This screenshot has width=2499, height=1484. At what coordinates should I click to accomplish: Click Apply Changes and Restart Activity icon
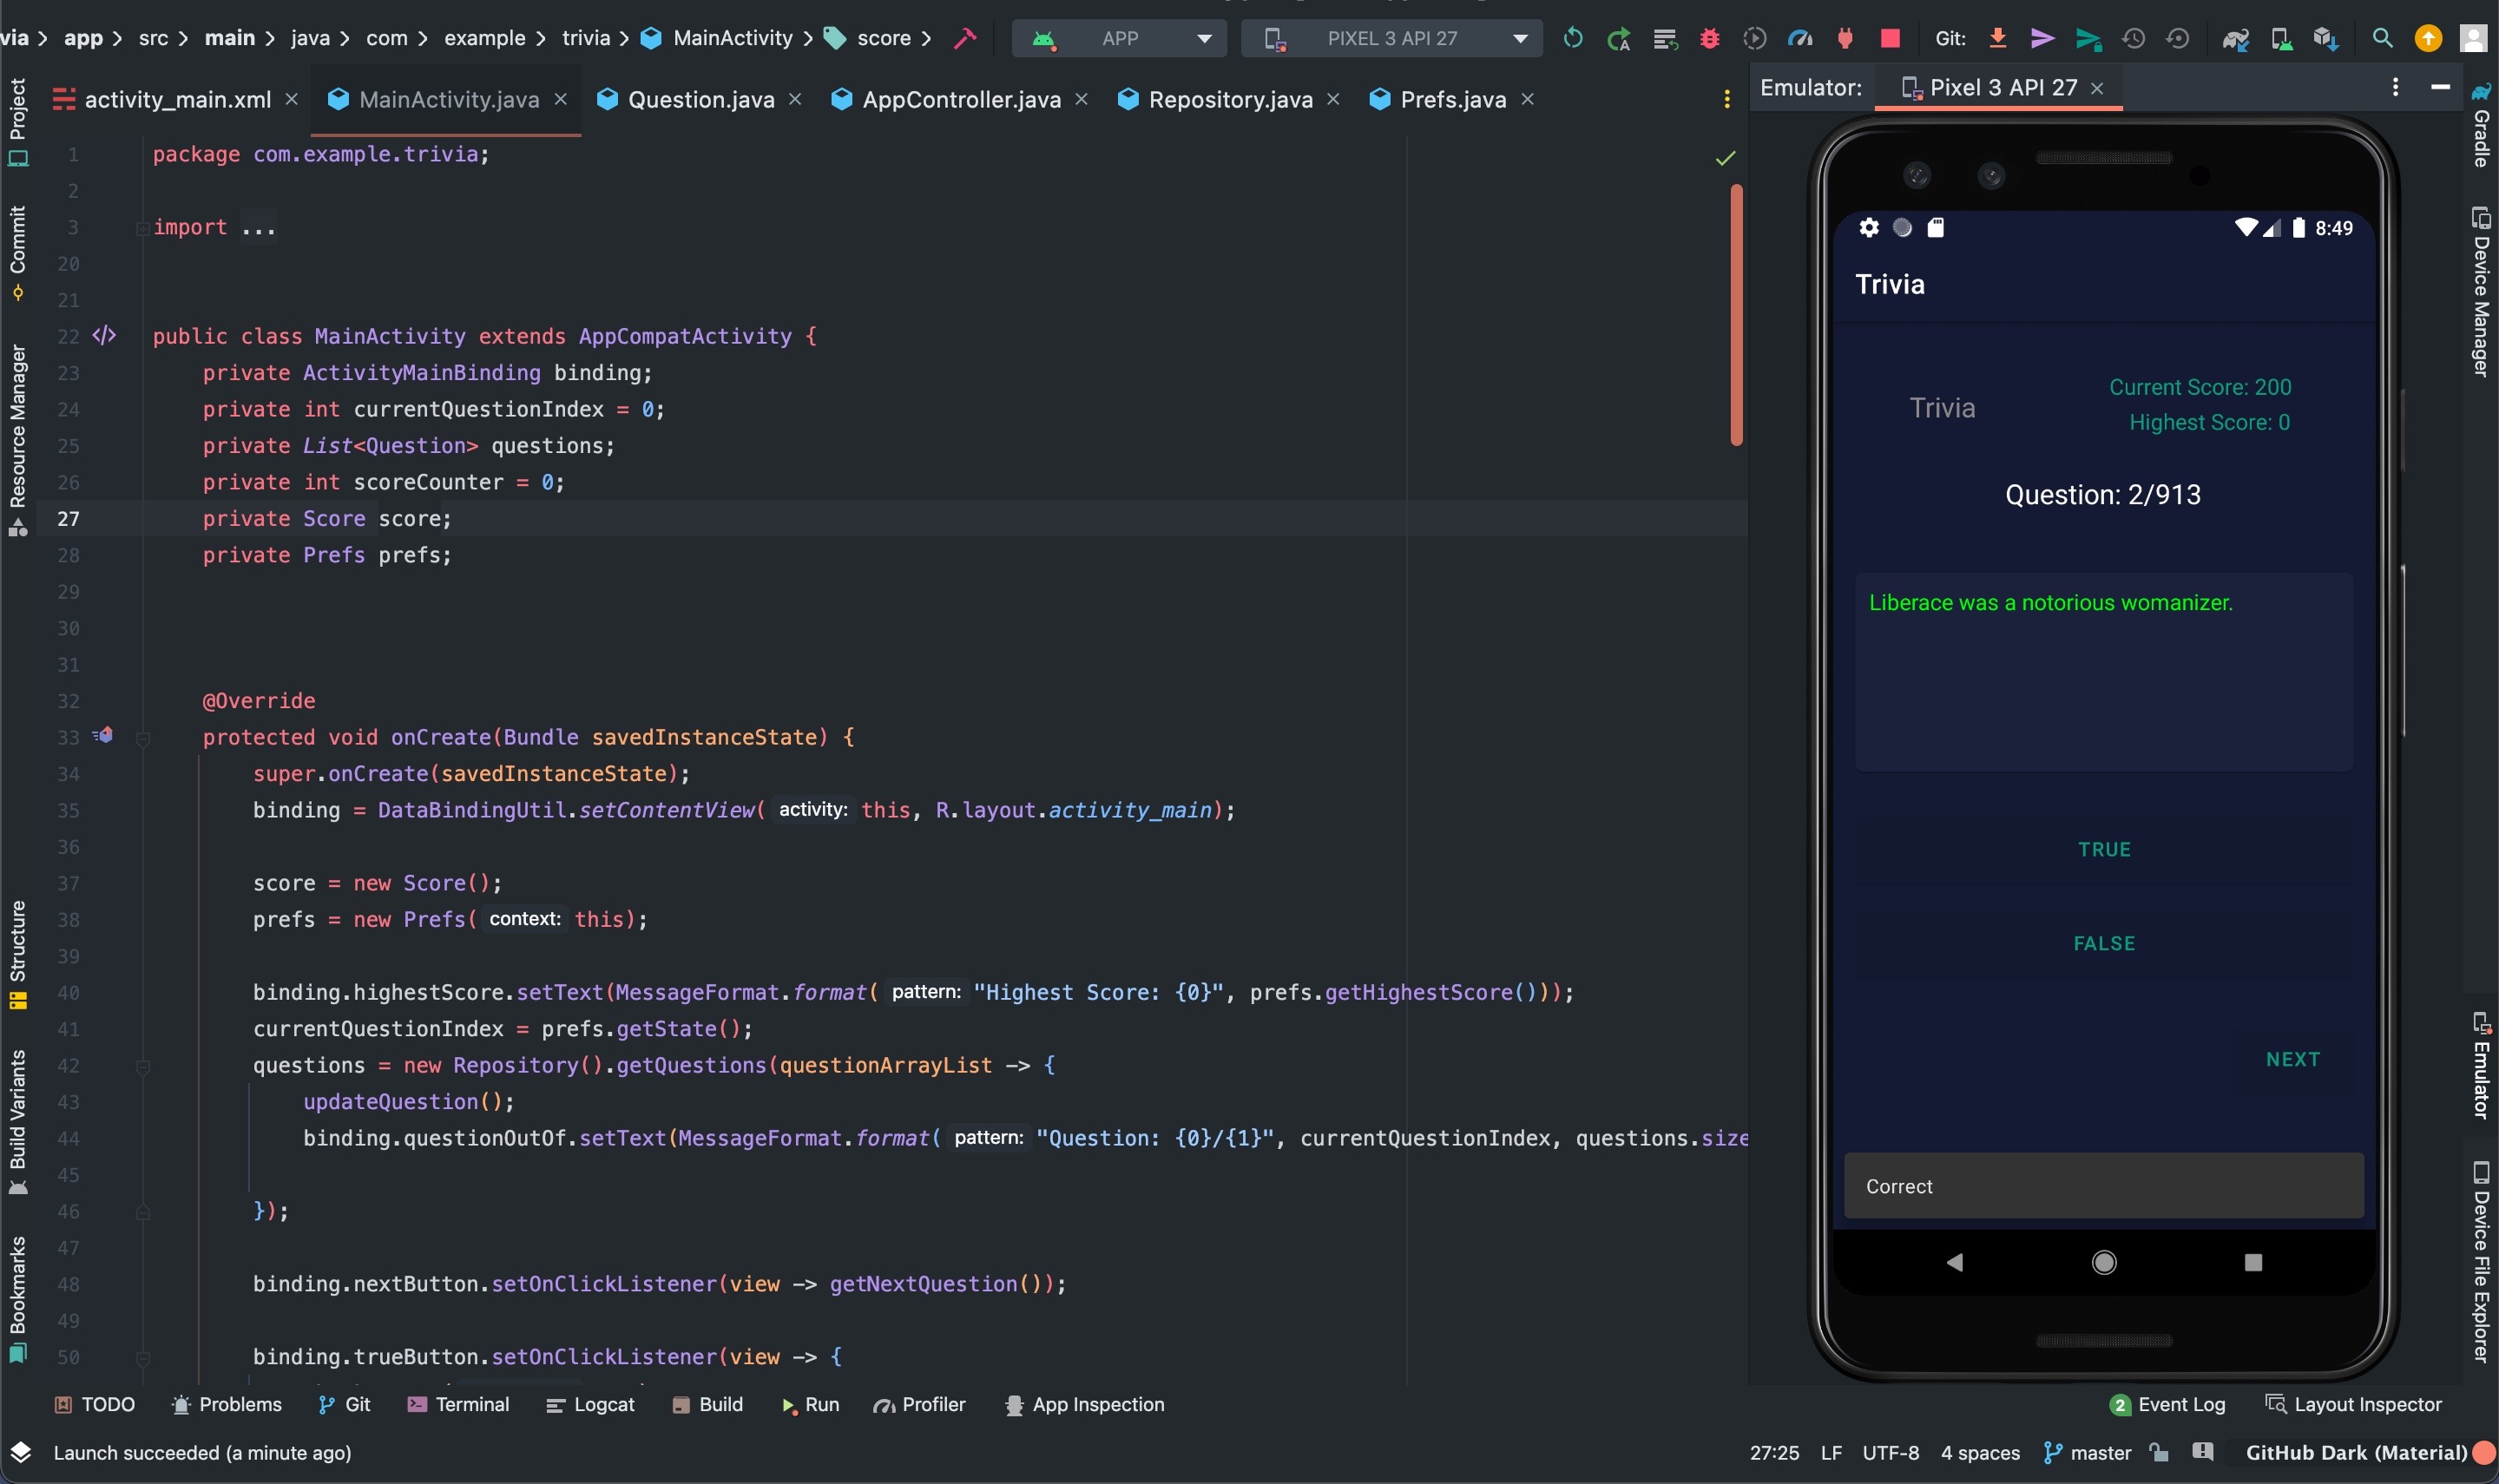tap(1619, 38)
